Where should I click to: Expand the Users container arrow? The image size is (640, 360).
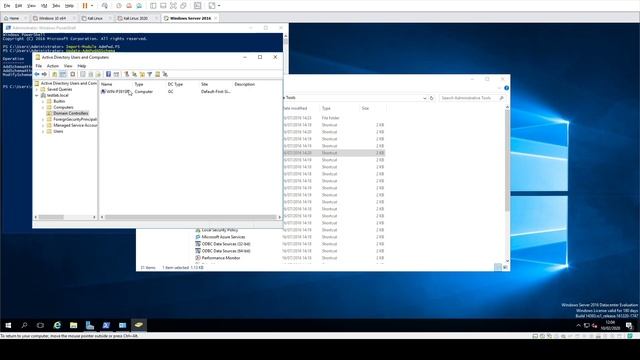[43, 131]
